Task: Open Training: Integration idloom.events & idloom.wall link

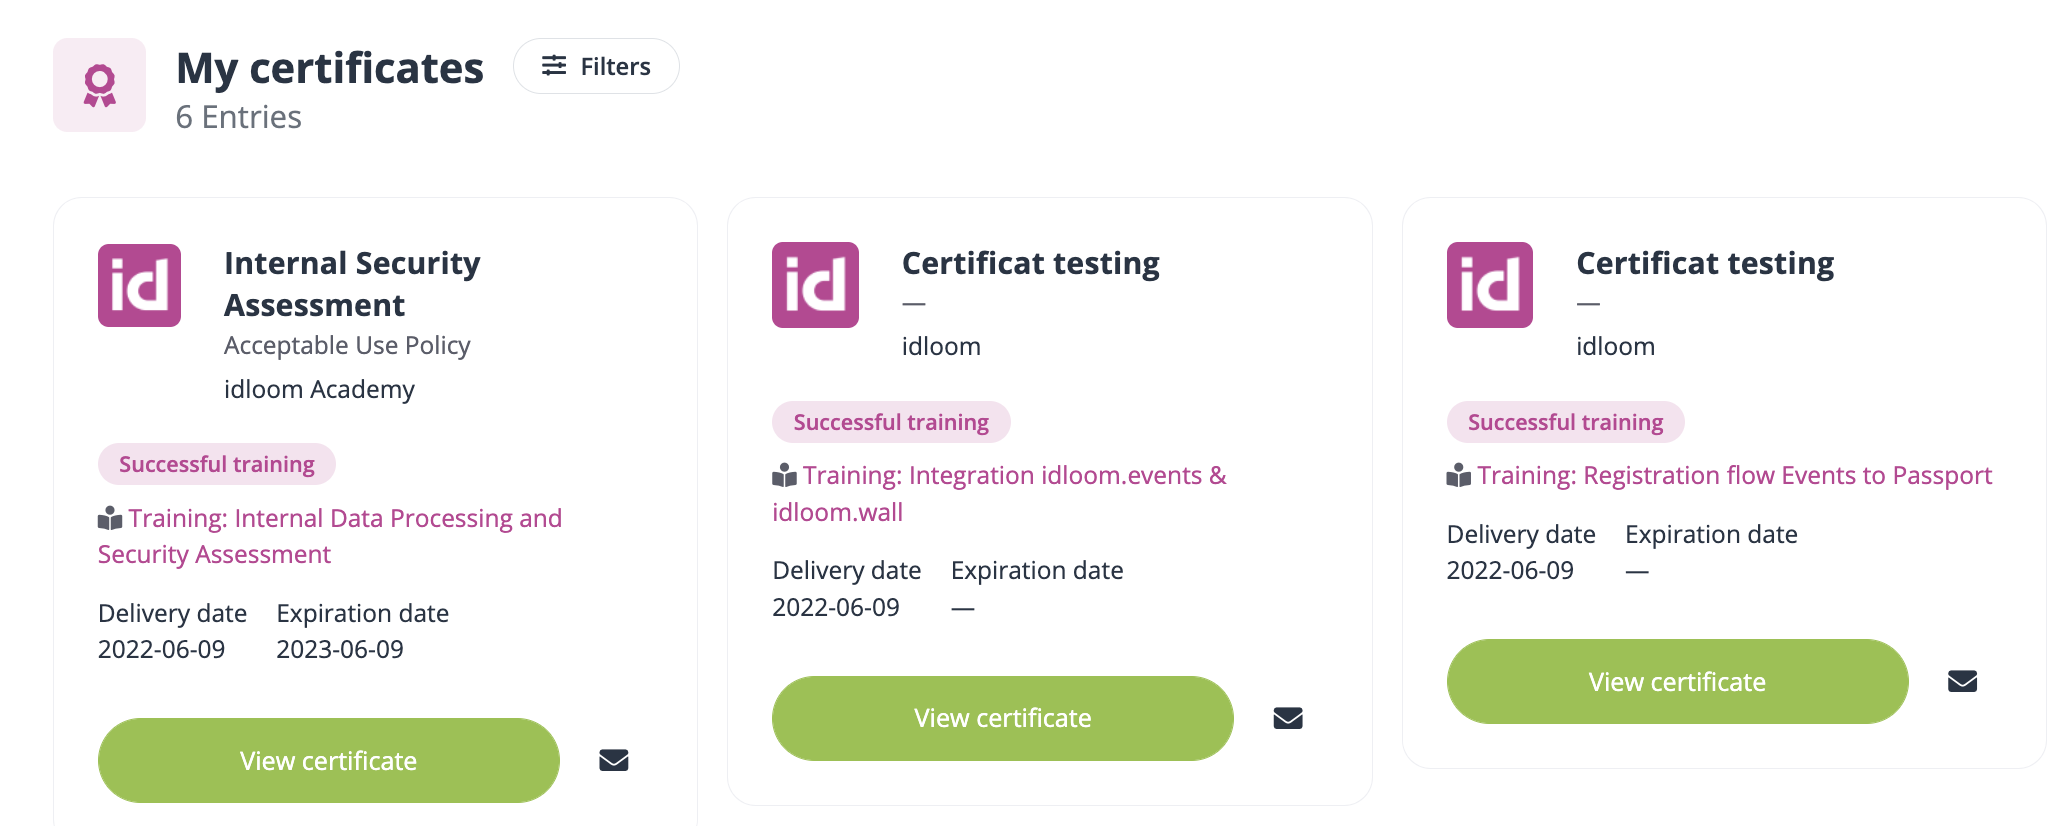Action: [x=1014, y=475]
